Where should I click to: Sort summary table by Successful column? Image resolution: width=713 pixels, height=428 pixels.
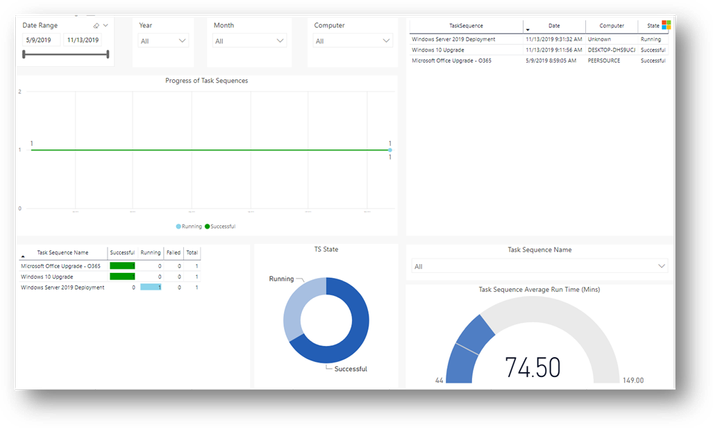[x=122, y=252]
